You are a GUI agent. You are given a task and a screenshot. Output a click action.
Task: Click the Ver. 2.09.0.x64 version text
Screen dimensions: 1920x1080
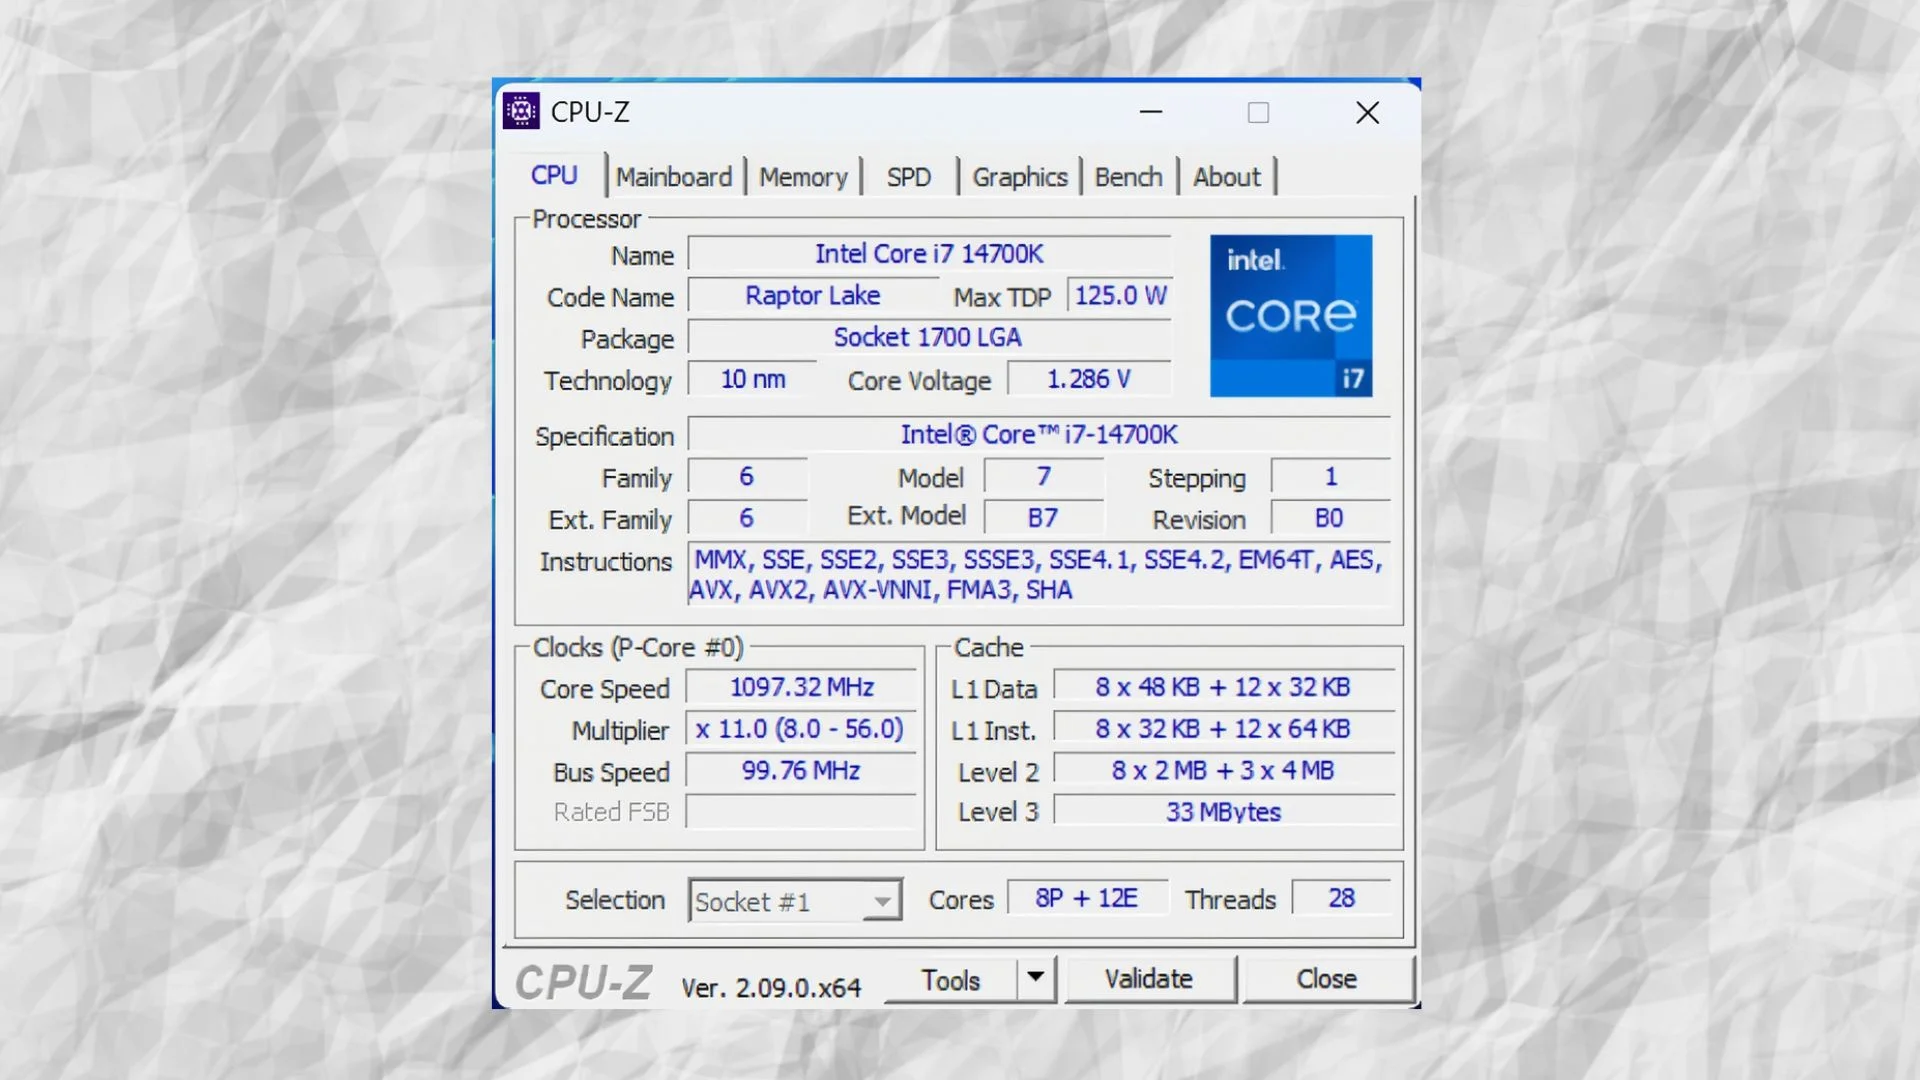(771, 988)
